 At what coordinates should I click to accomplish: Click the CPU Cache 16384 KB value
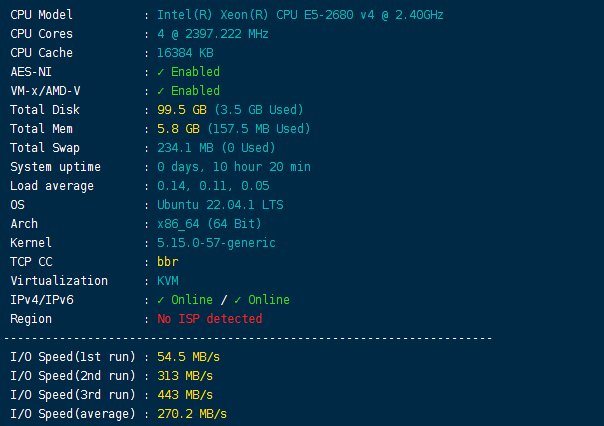(185, 53)
